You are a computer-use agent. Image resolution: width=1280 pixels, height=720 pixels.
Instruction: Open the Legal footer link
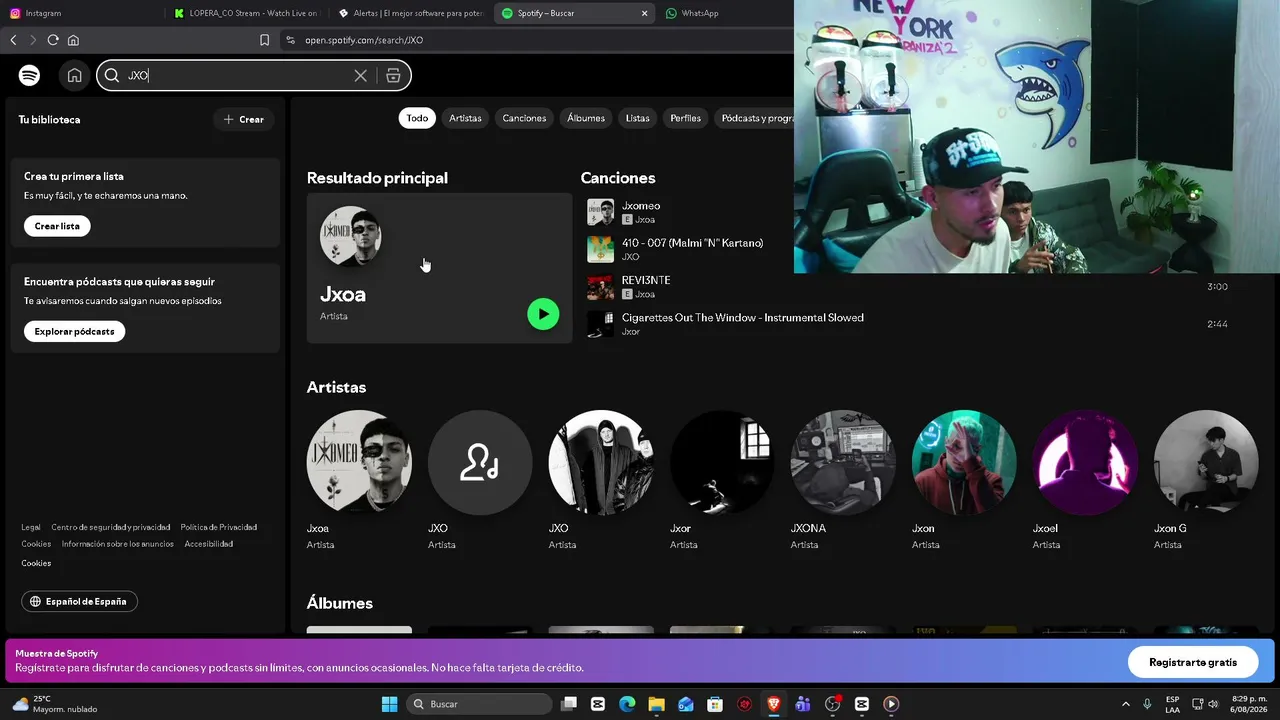tap(31, 527)
